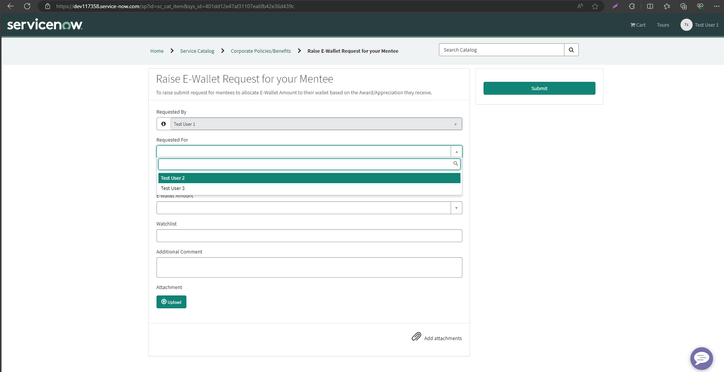The height and width of the screenshot is (372, 724).
Task: Go to Service Catalog breadcrumb
Action: point(197,51)
